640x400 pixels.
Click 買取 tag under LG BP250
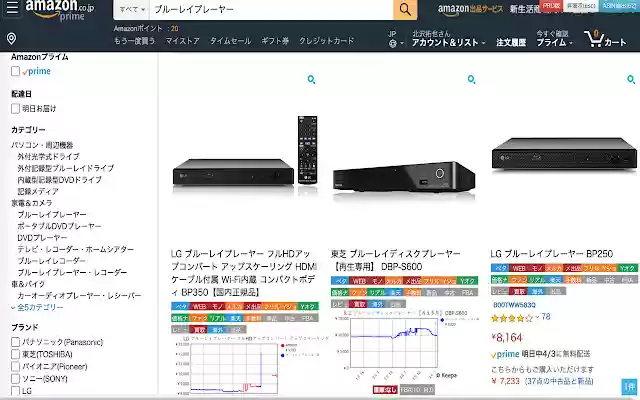tap(519, 291)
